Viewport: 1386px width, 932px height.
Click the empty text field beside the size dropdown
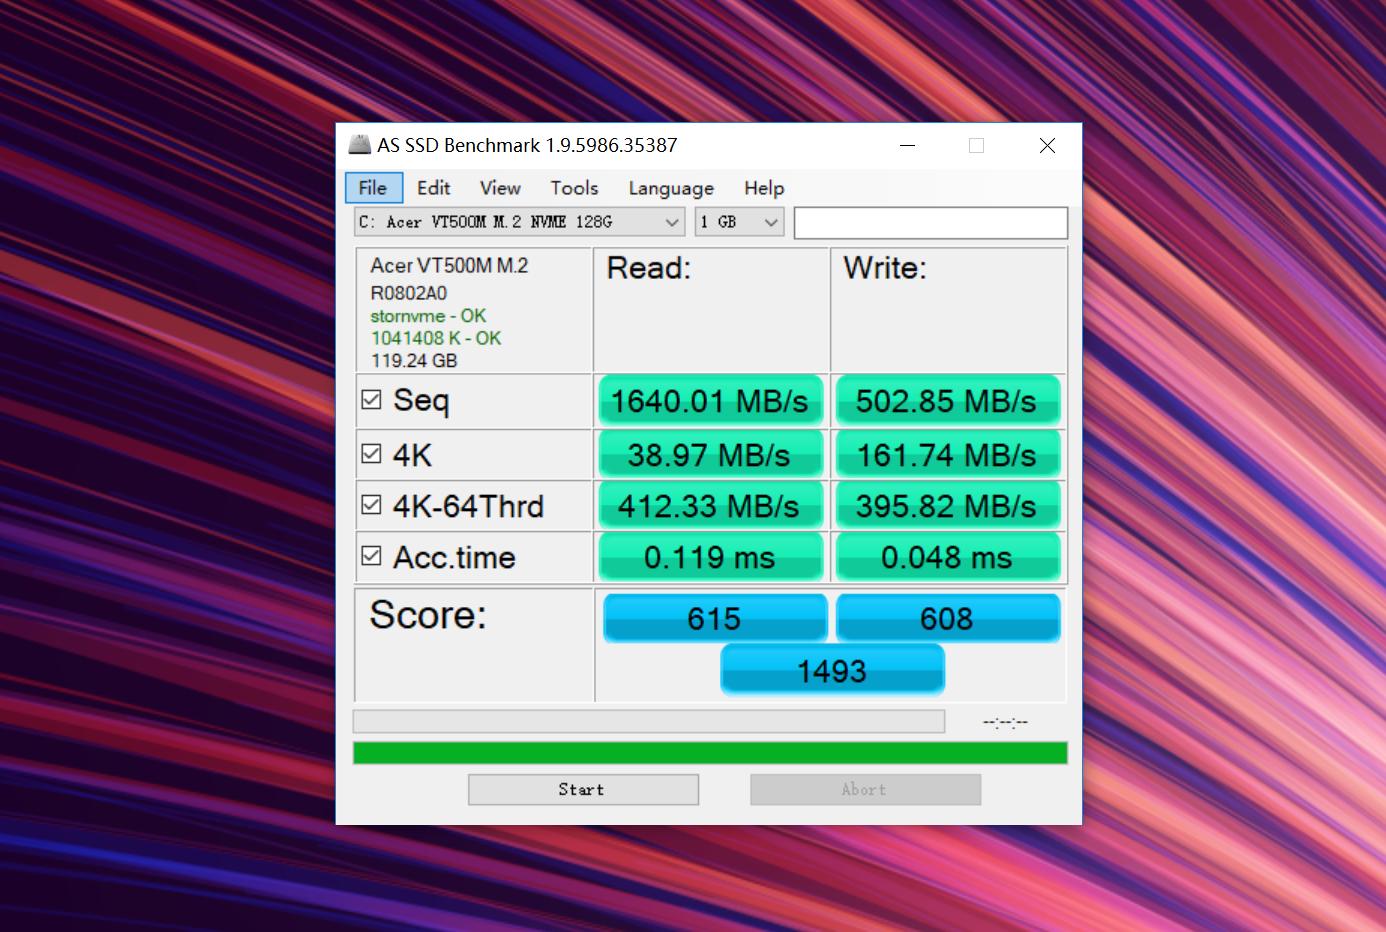pyautogui.click(x=931, y=223)
